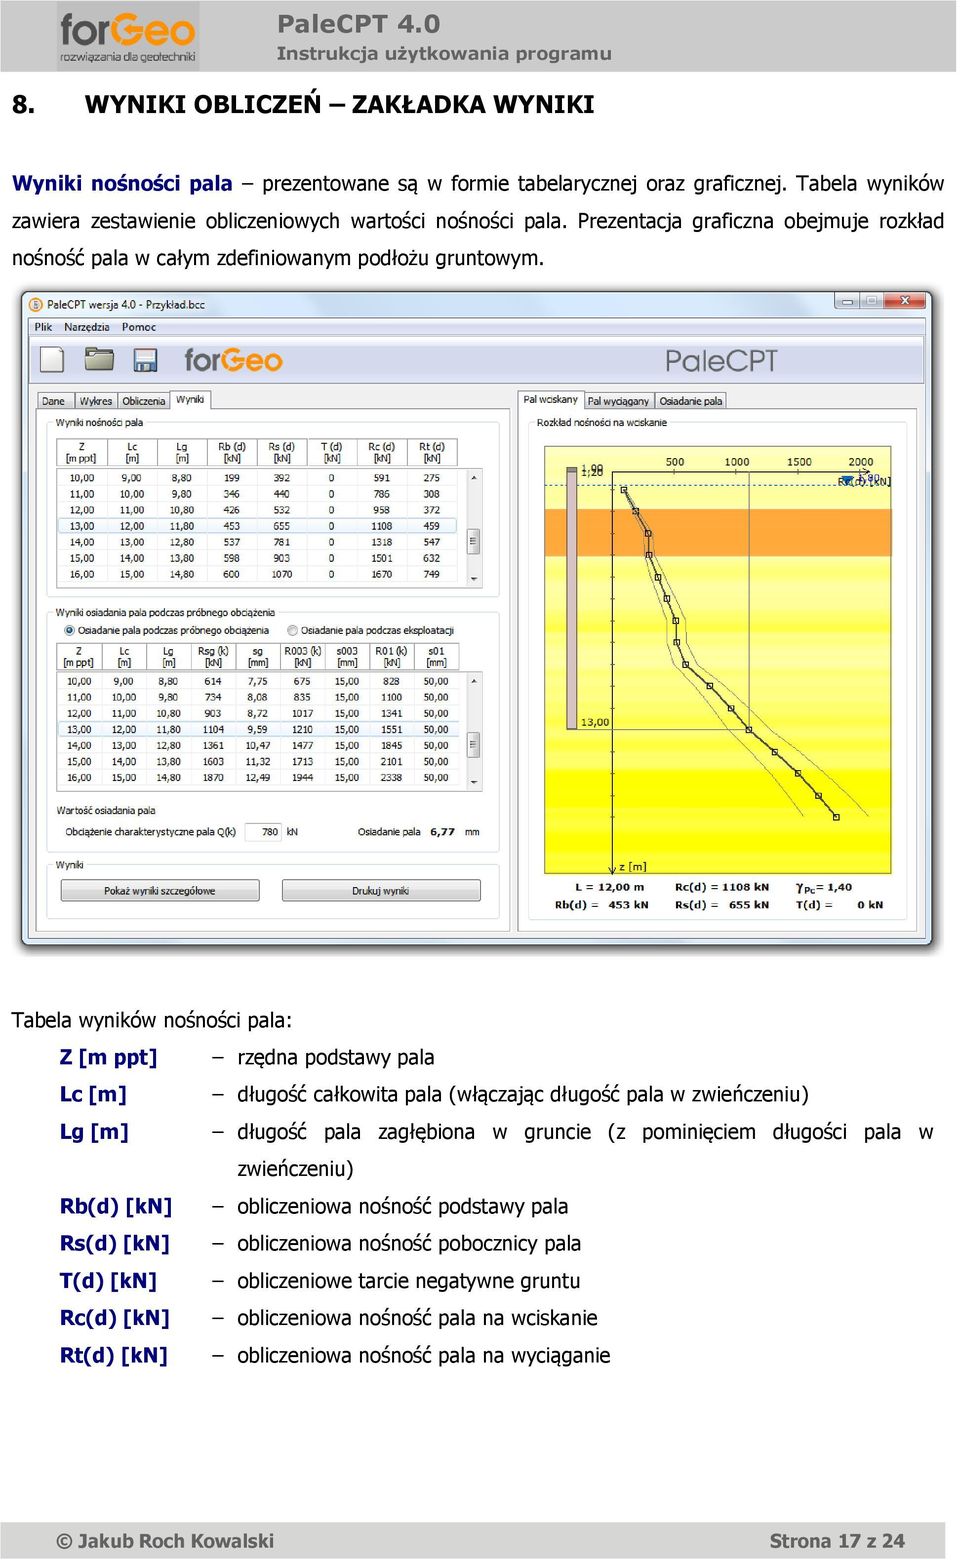
Task: Click Rsg (k) column header
Action: coord(213,656)
